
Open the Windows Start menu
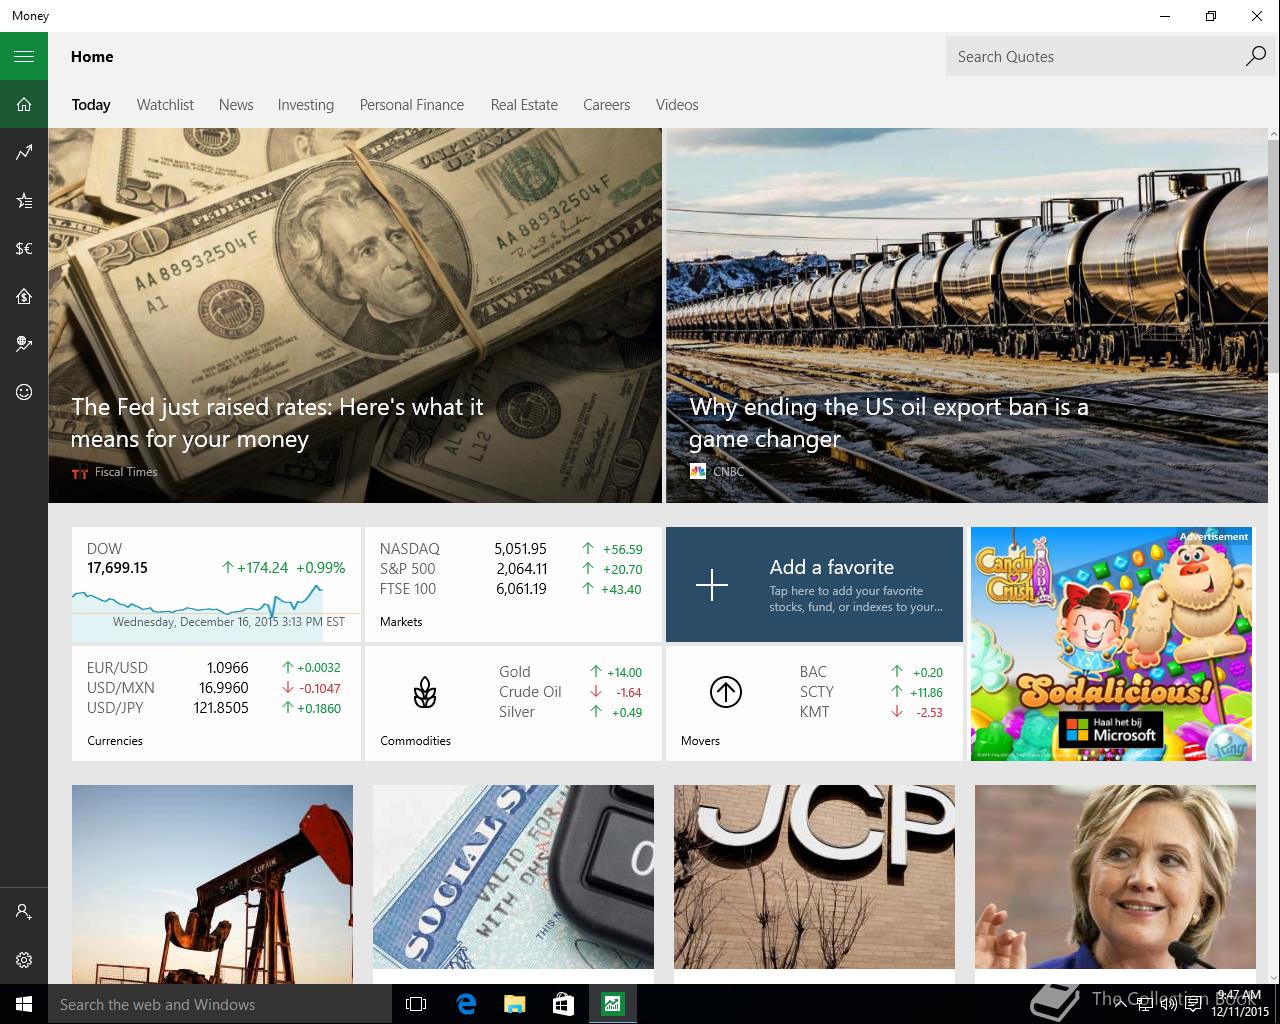[x=24, y=1004]
